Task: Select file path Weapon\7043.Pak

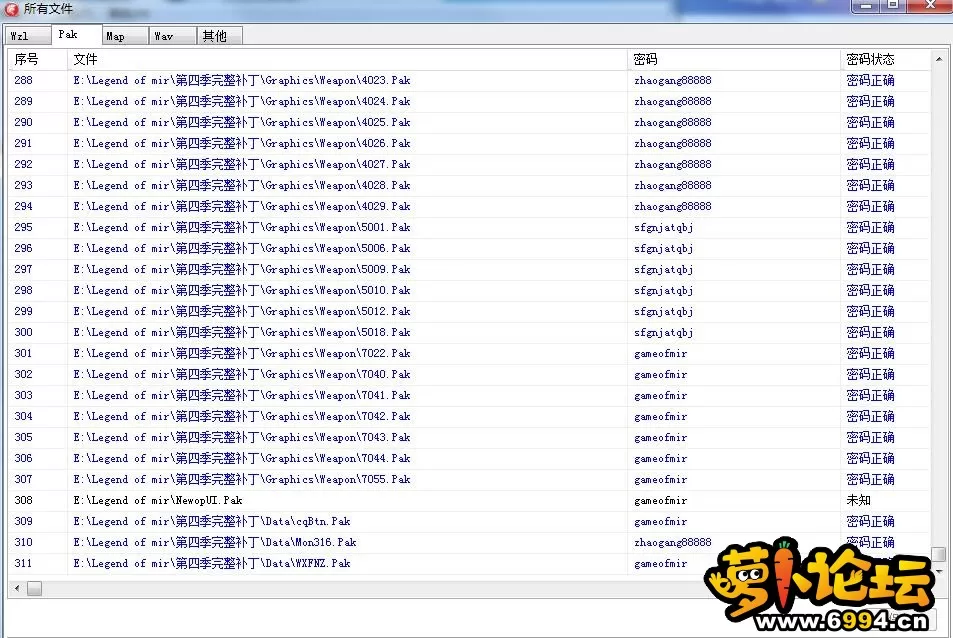Action: [x=242, y=437]
